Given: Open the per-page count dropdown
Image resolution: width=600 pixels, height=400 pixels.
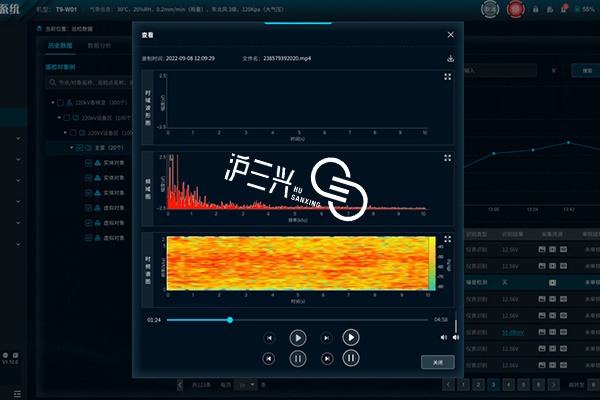Looking at the screenshot, I should click(246, 385).
